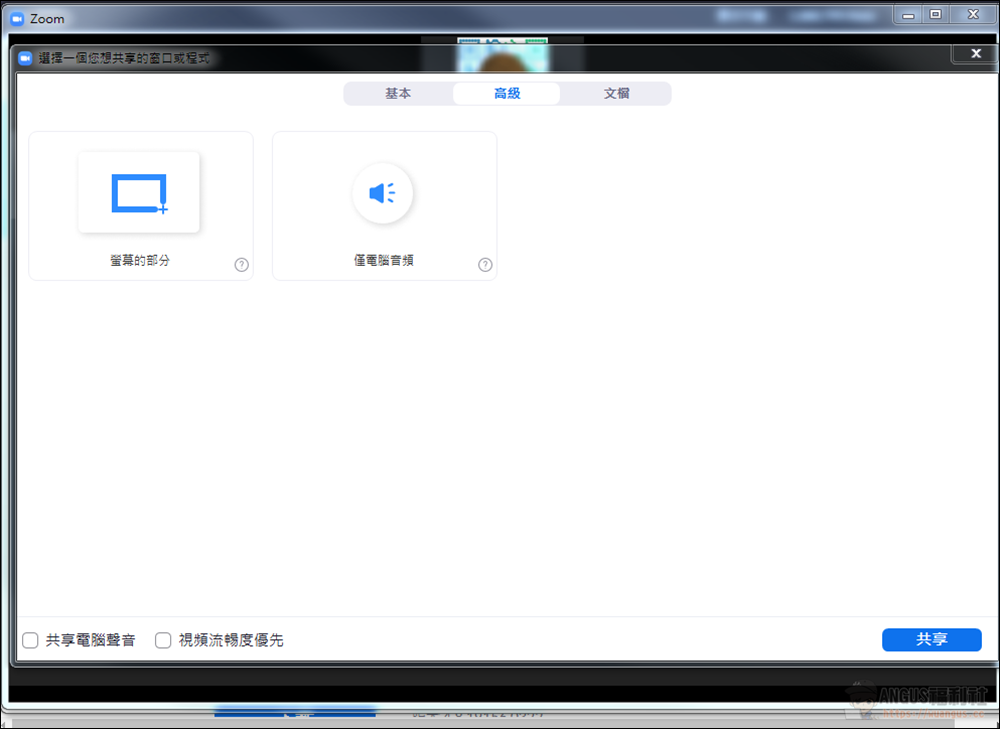1000x729 pixels.
Task: Choose the 僅電腦音頻 speaker icon
Action: (382, 193)
